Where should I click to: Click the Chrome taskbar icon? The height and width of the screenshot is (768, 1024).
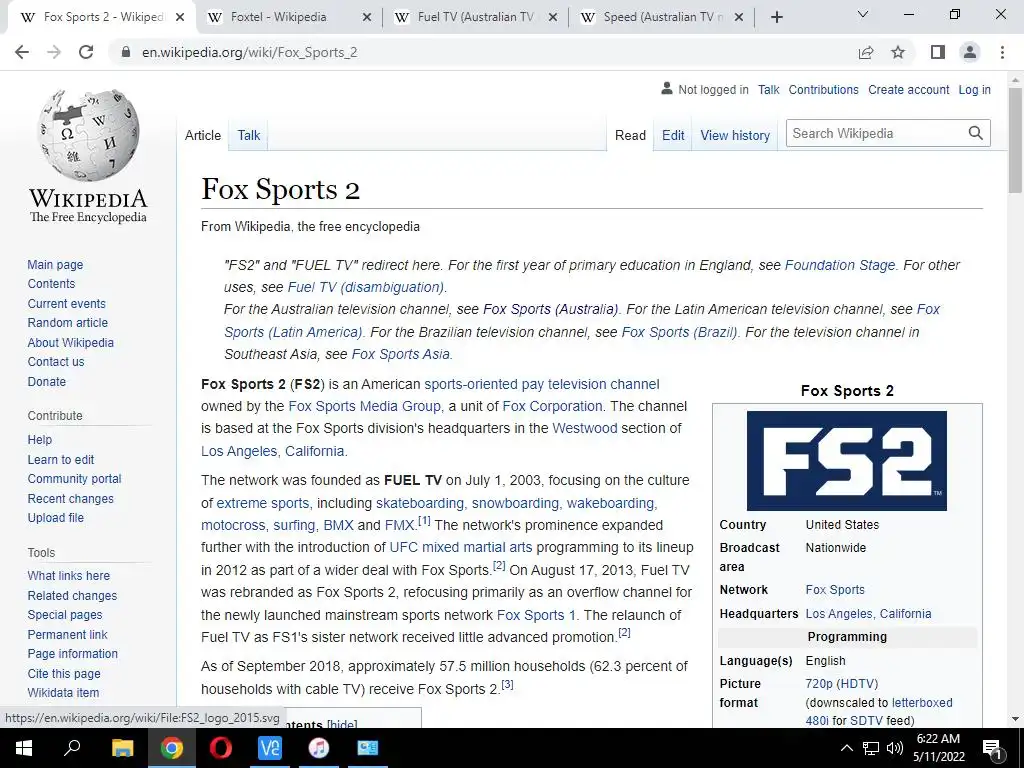171,748
